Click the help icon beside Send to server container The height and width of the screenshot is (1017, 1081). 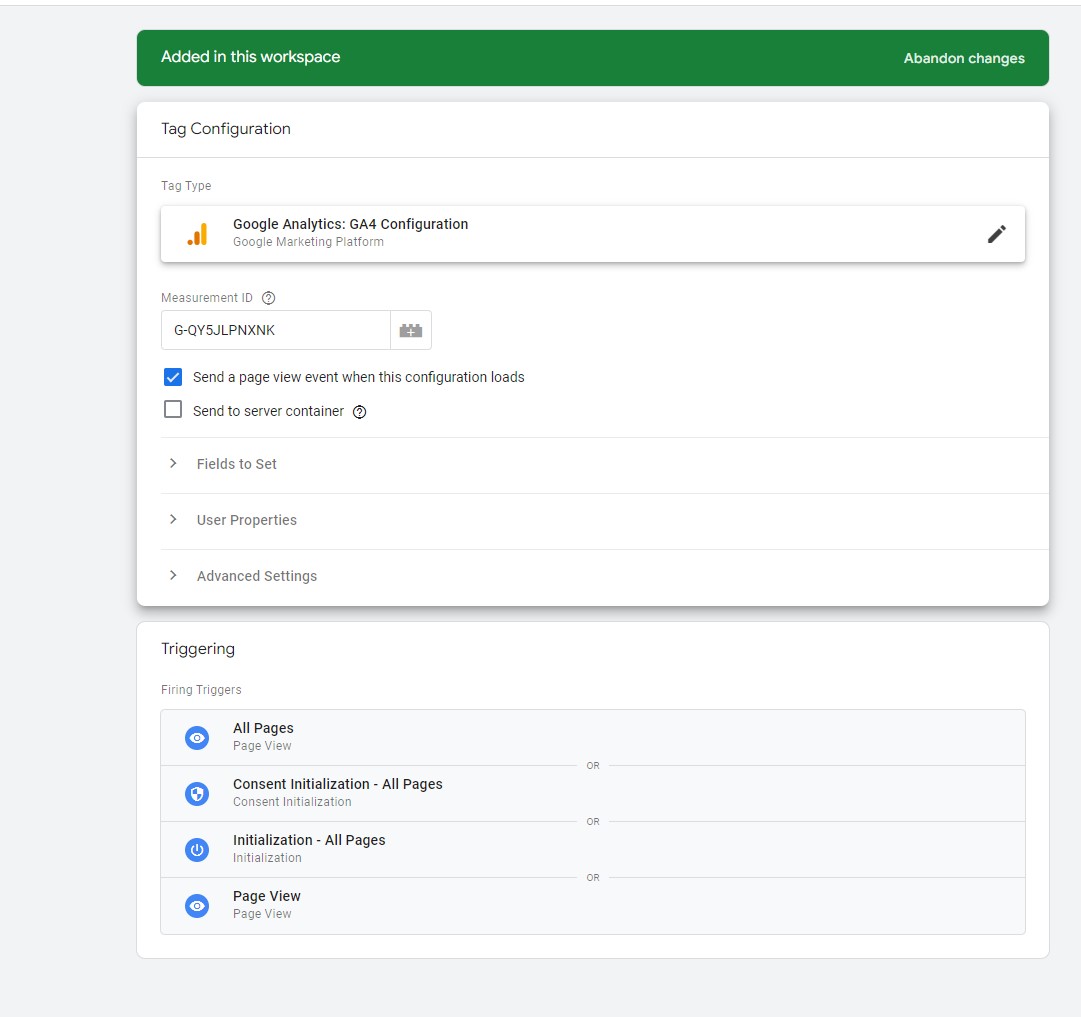pyautogui.click(x=360, y=412)
